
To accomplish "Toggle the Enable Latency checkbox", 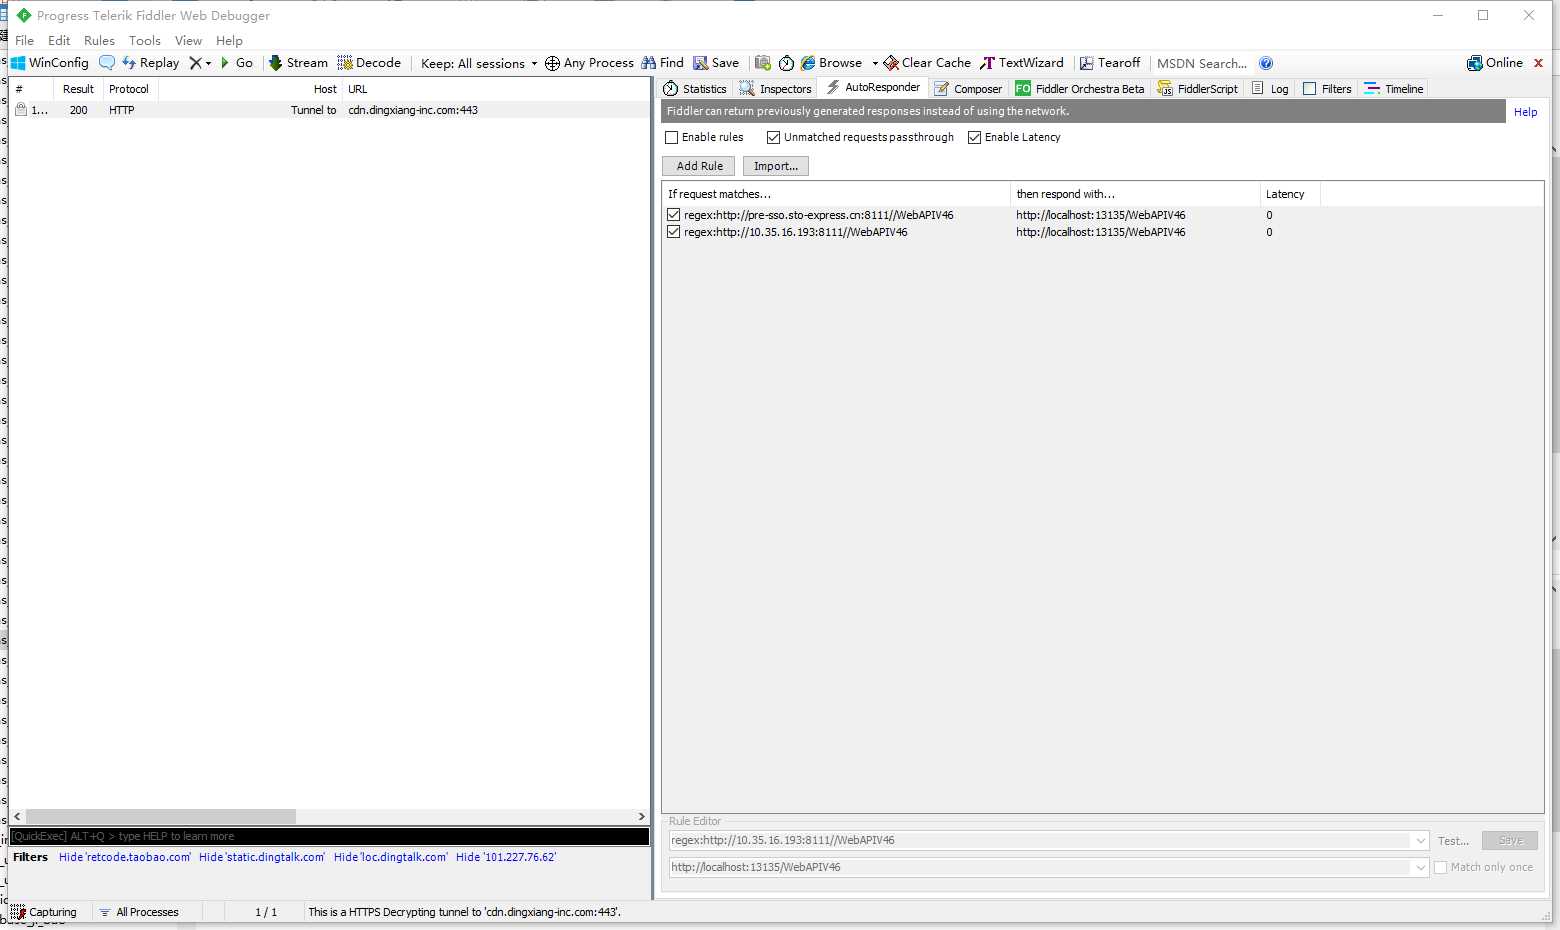I will (x=974, y=138).
